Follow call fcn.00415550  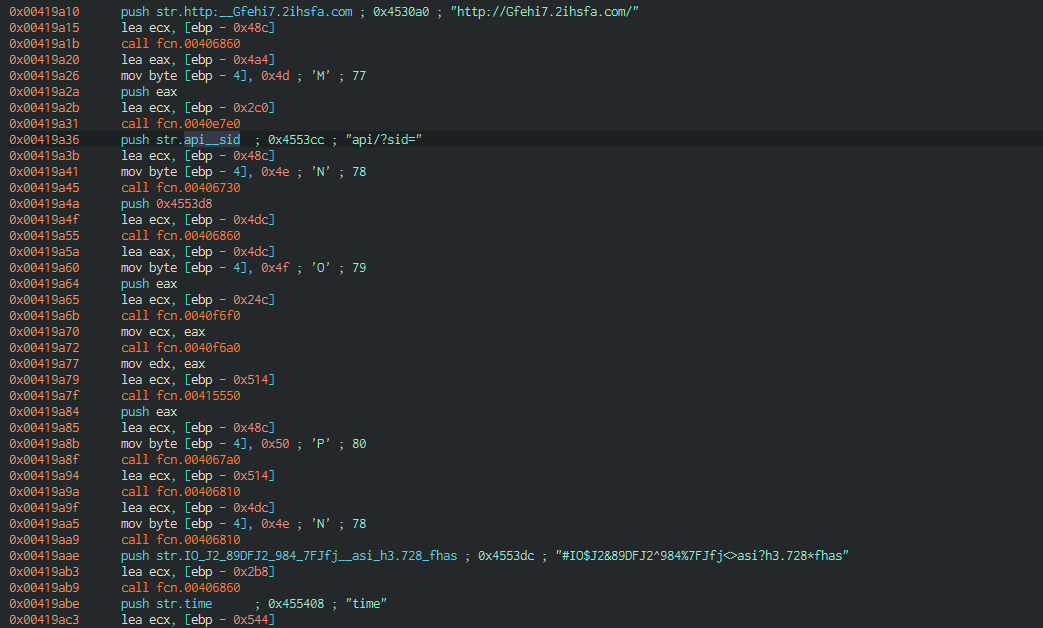[180, 394]
